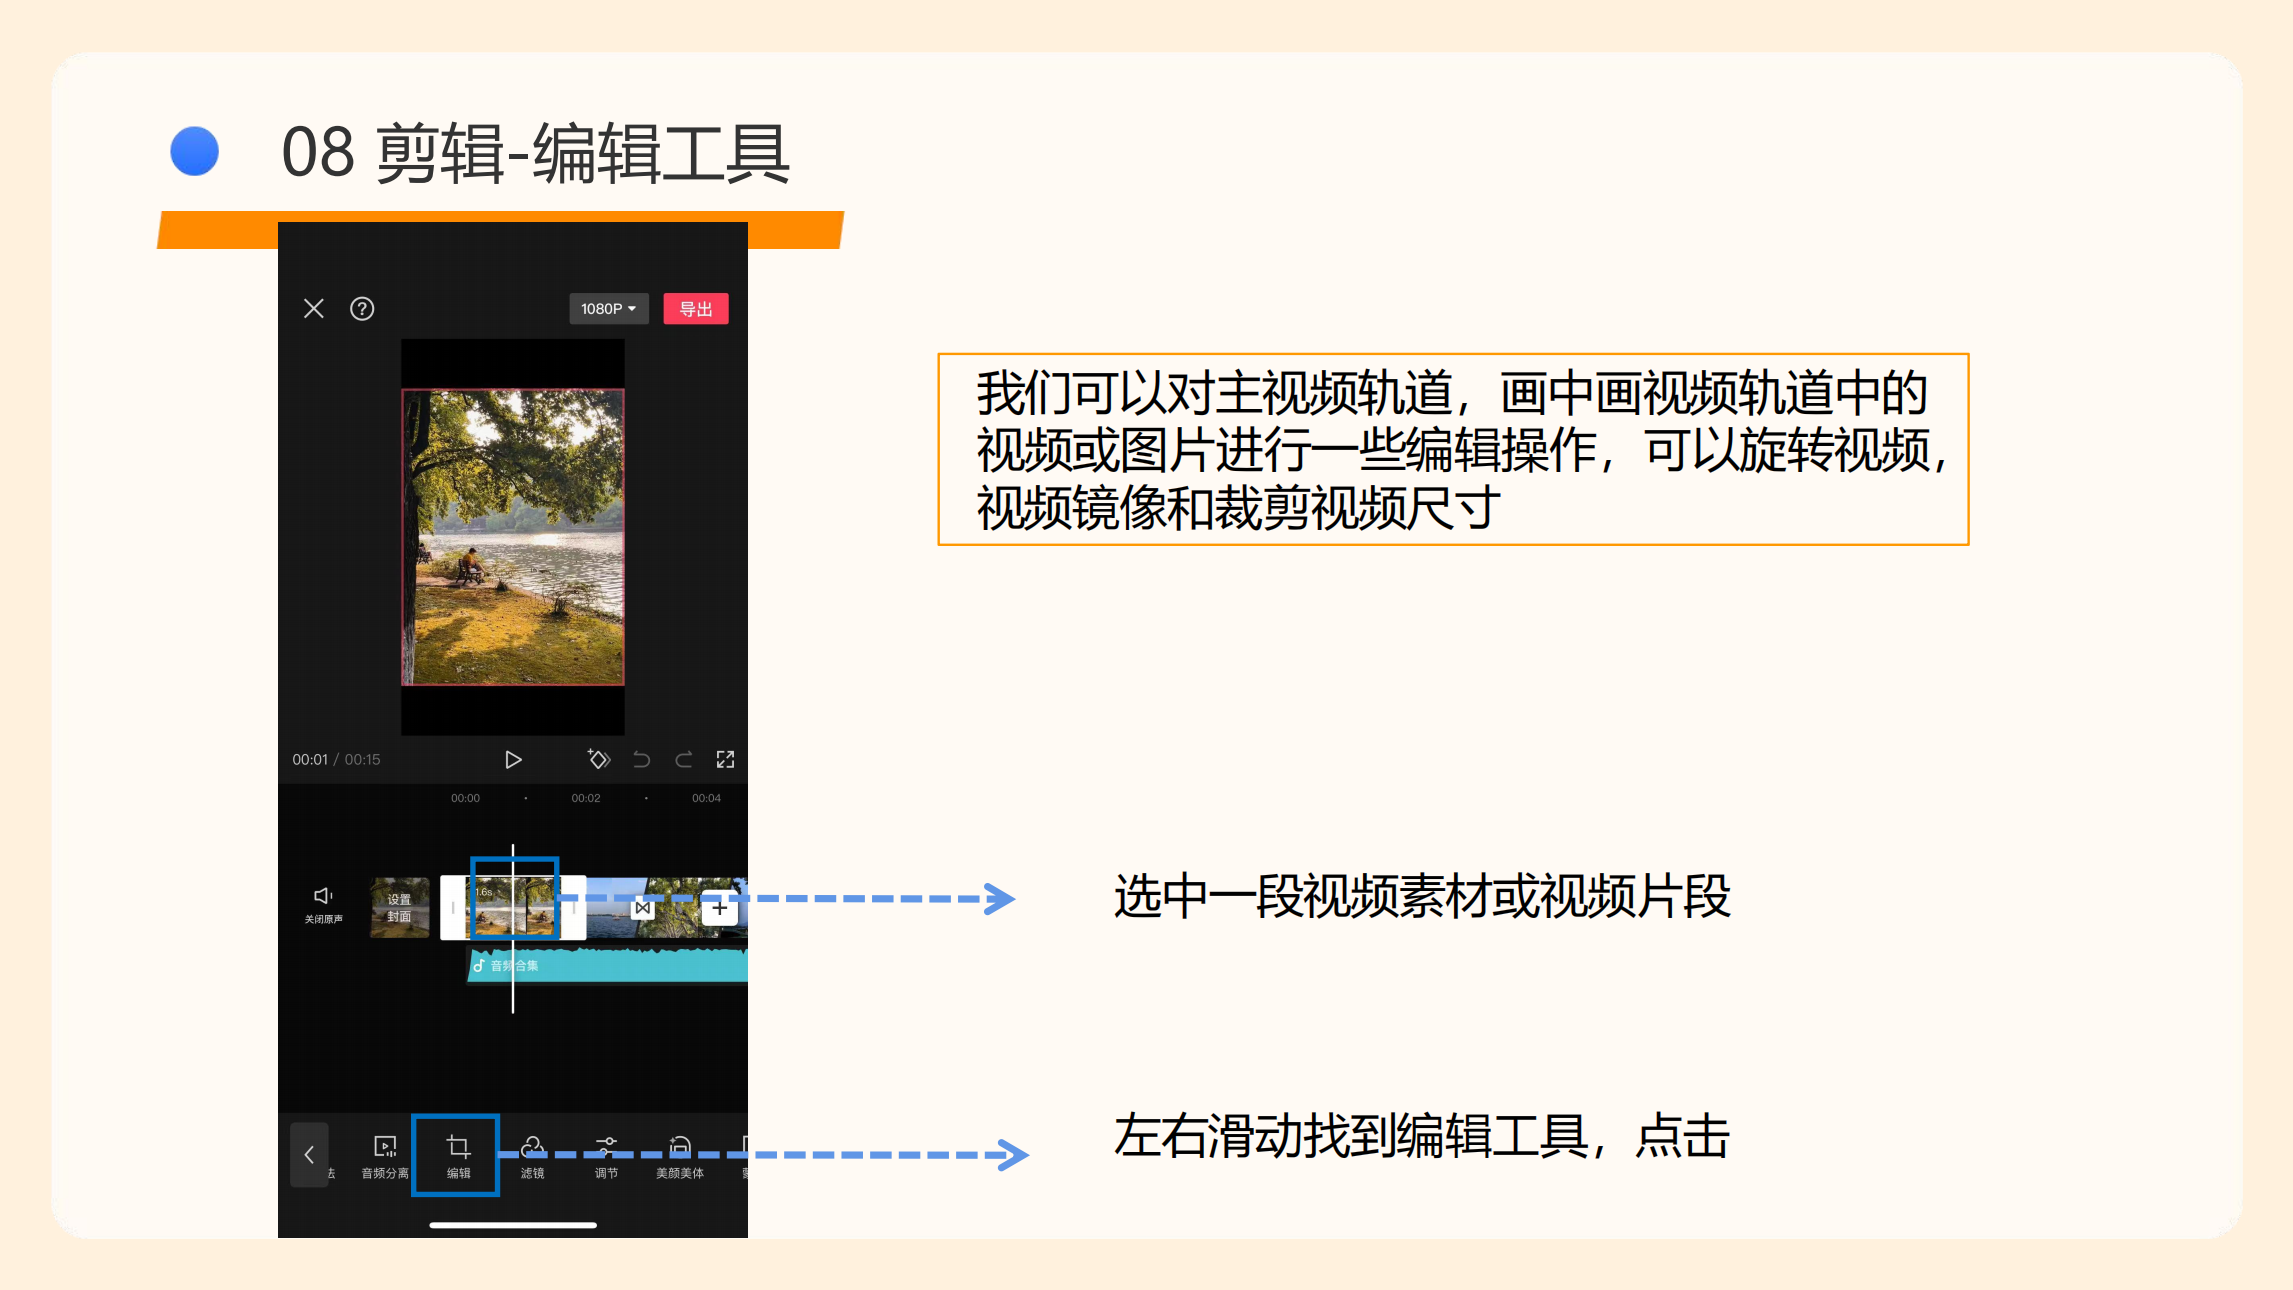Open the 美颜美体 beauty tool

[x=680, y=1156]
